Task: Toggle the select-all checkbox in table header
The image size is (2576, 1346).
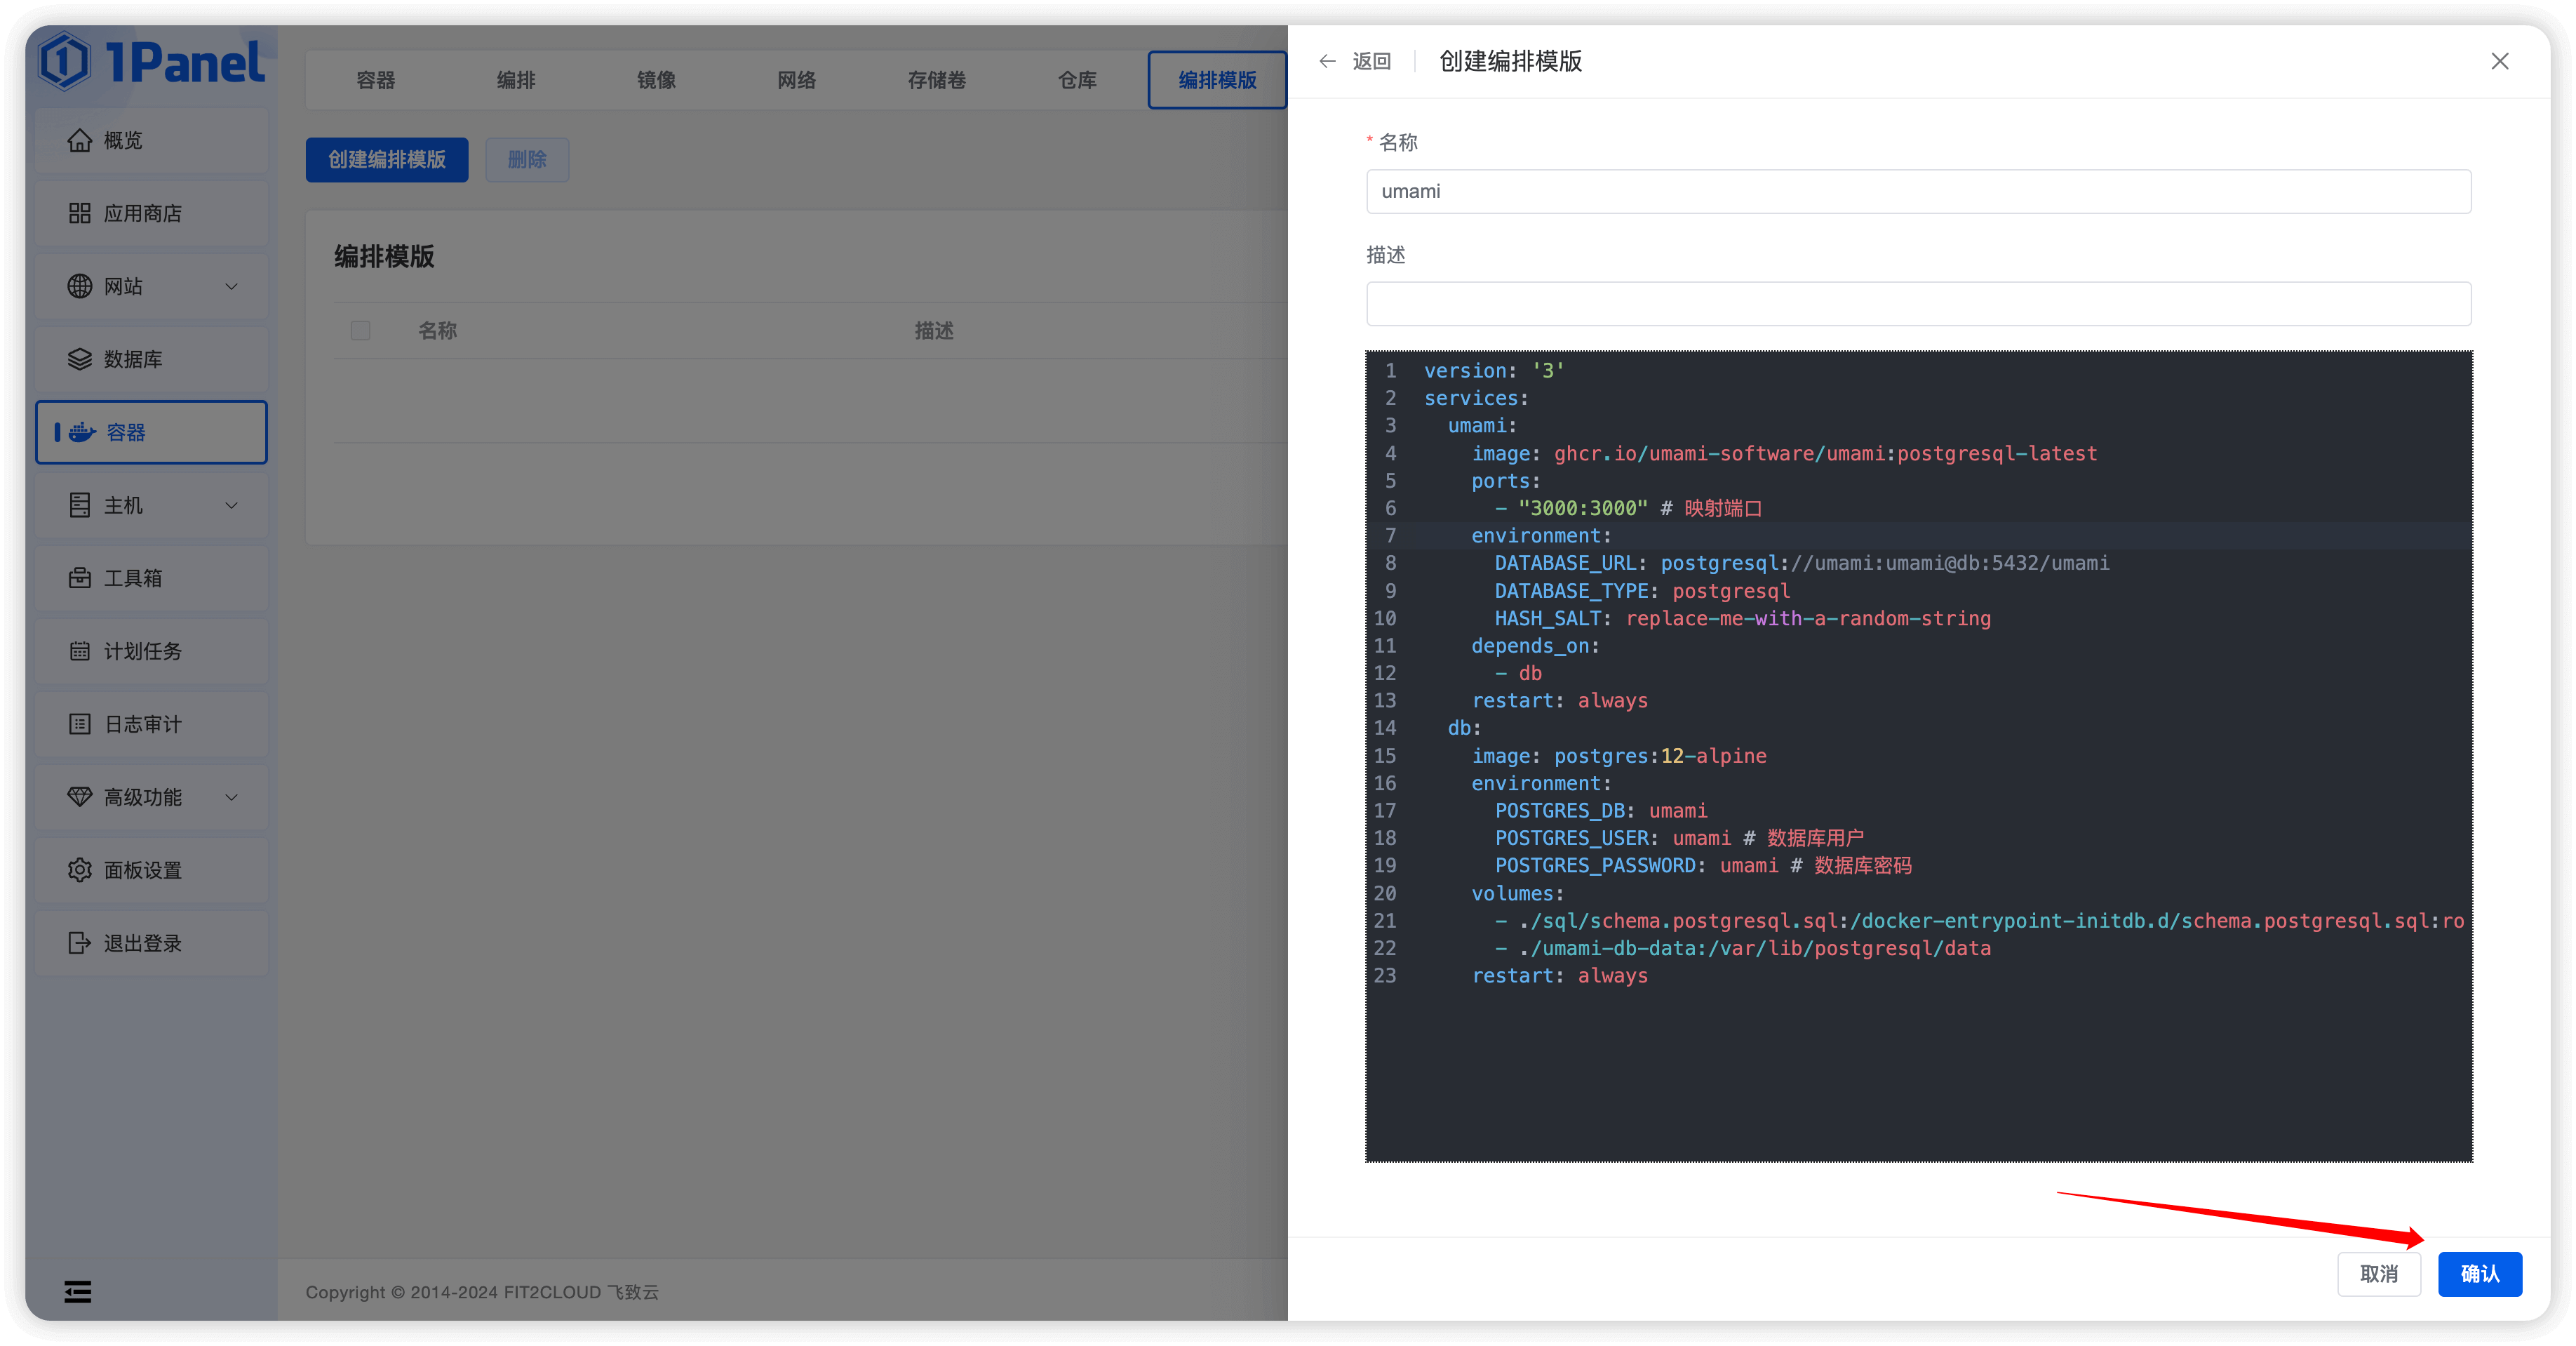Action: pyautogui.click(x=361, y=331)
